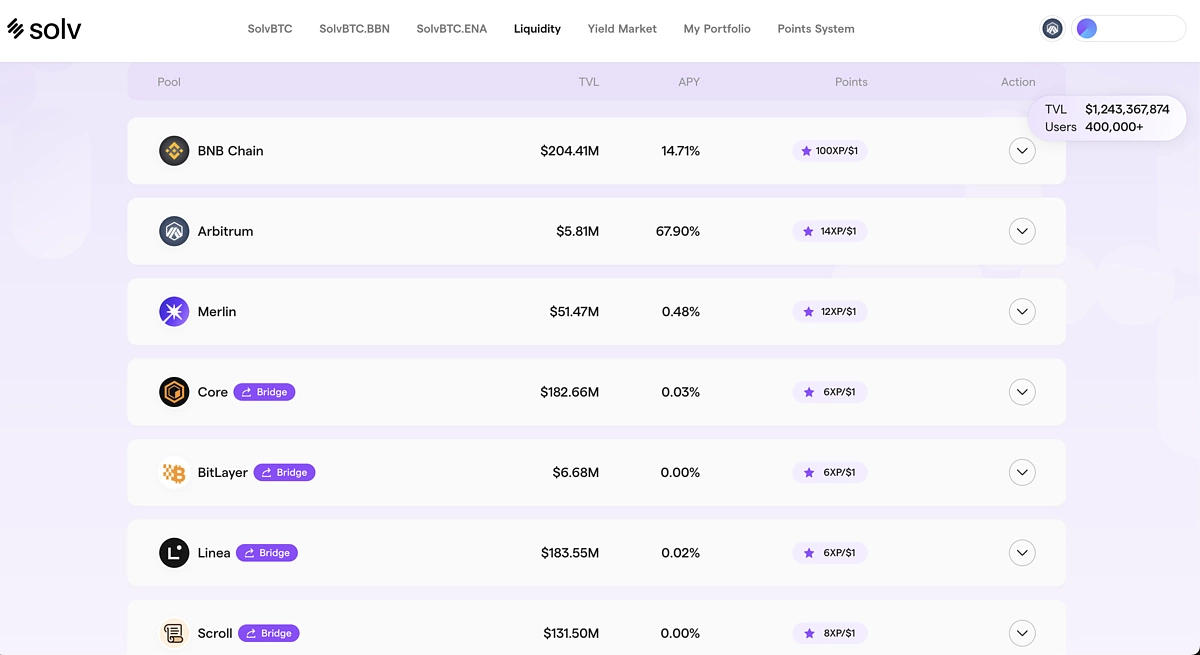This screenshot has width=1200, height=655.
Task: Click the Arbitrum TVL value $5.81M
Action: 578,231
